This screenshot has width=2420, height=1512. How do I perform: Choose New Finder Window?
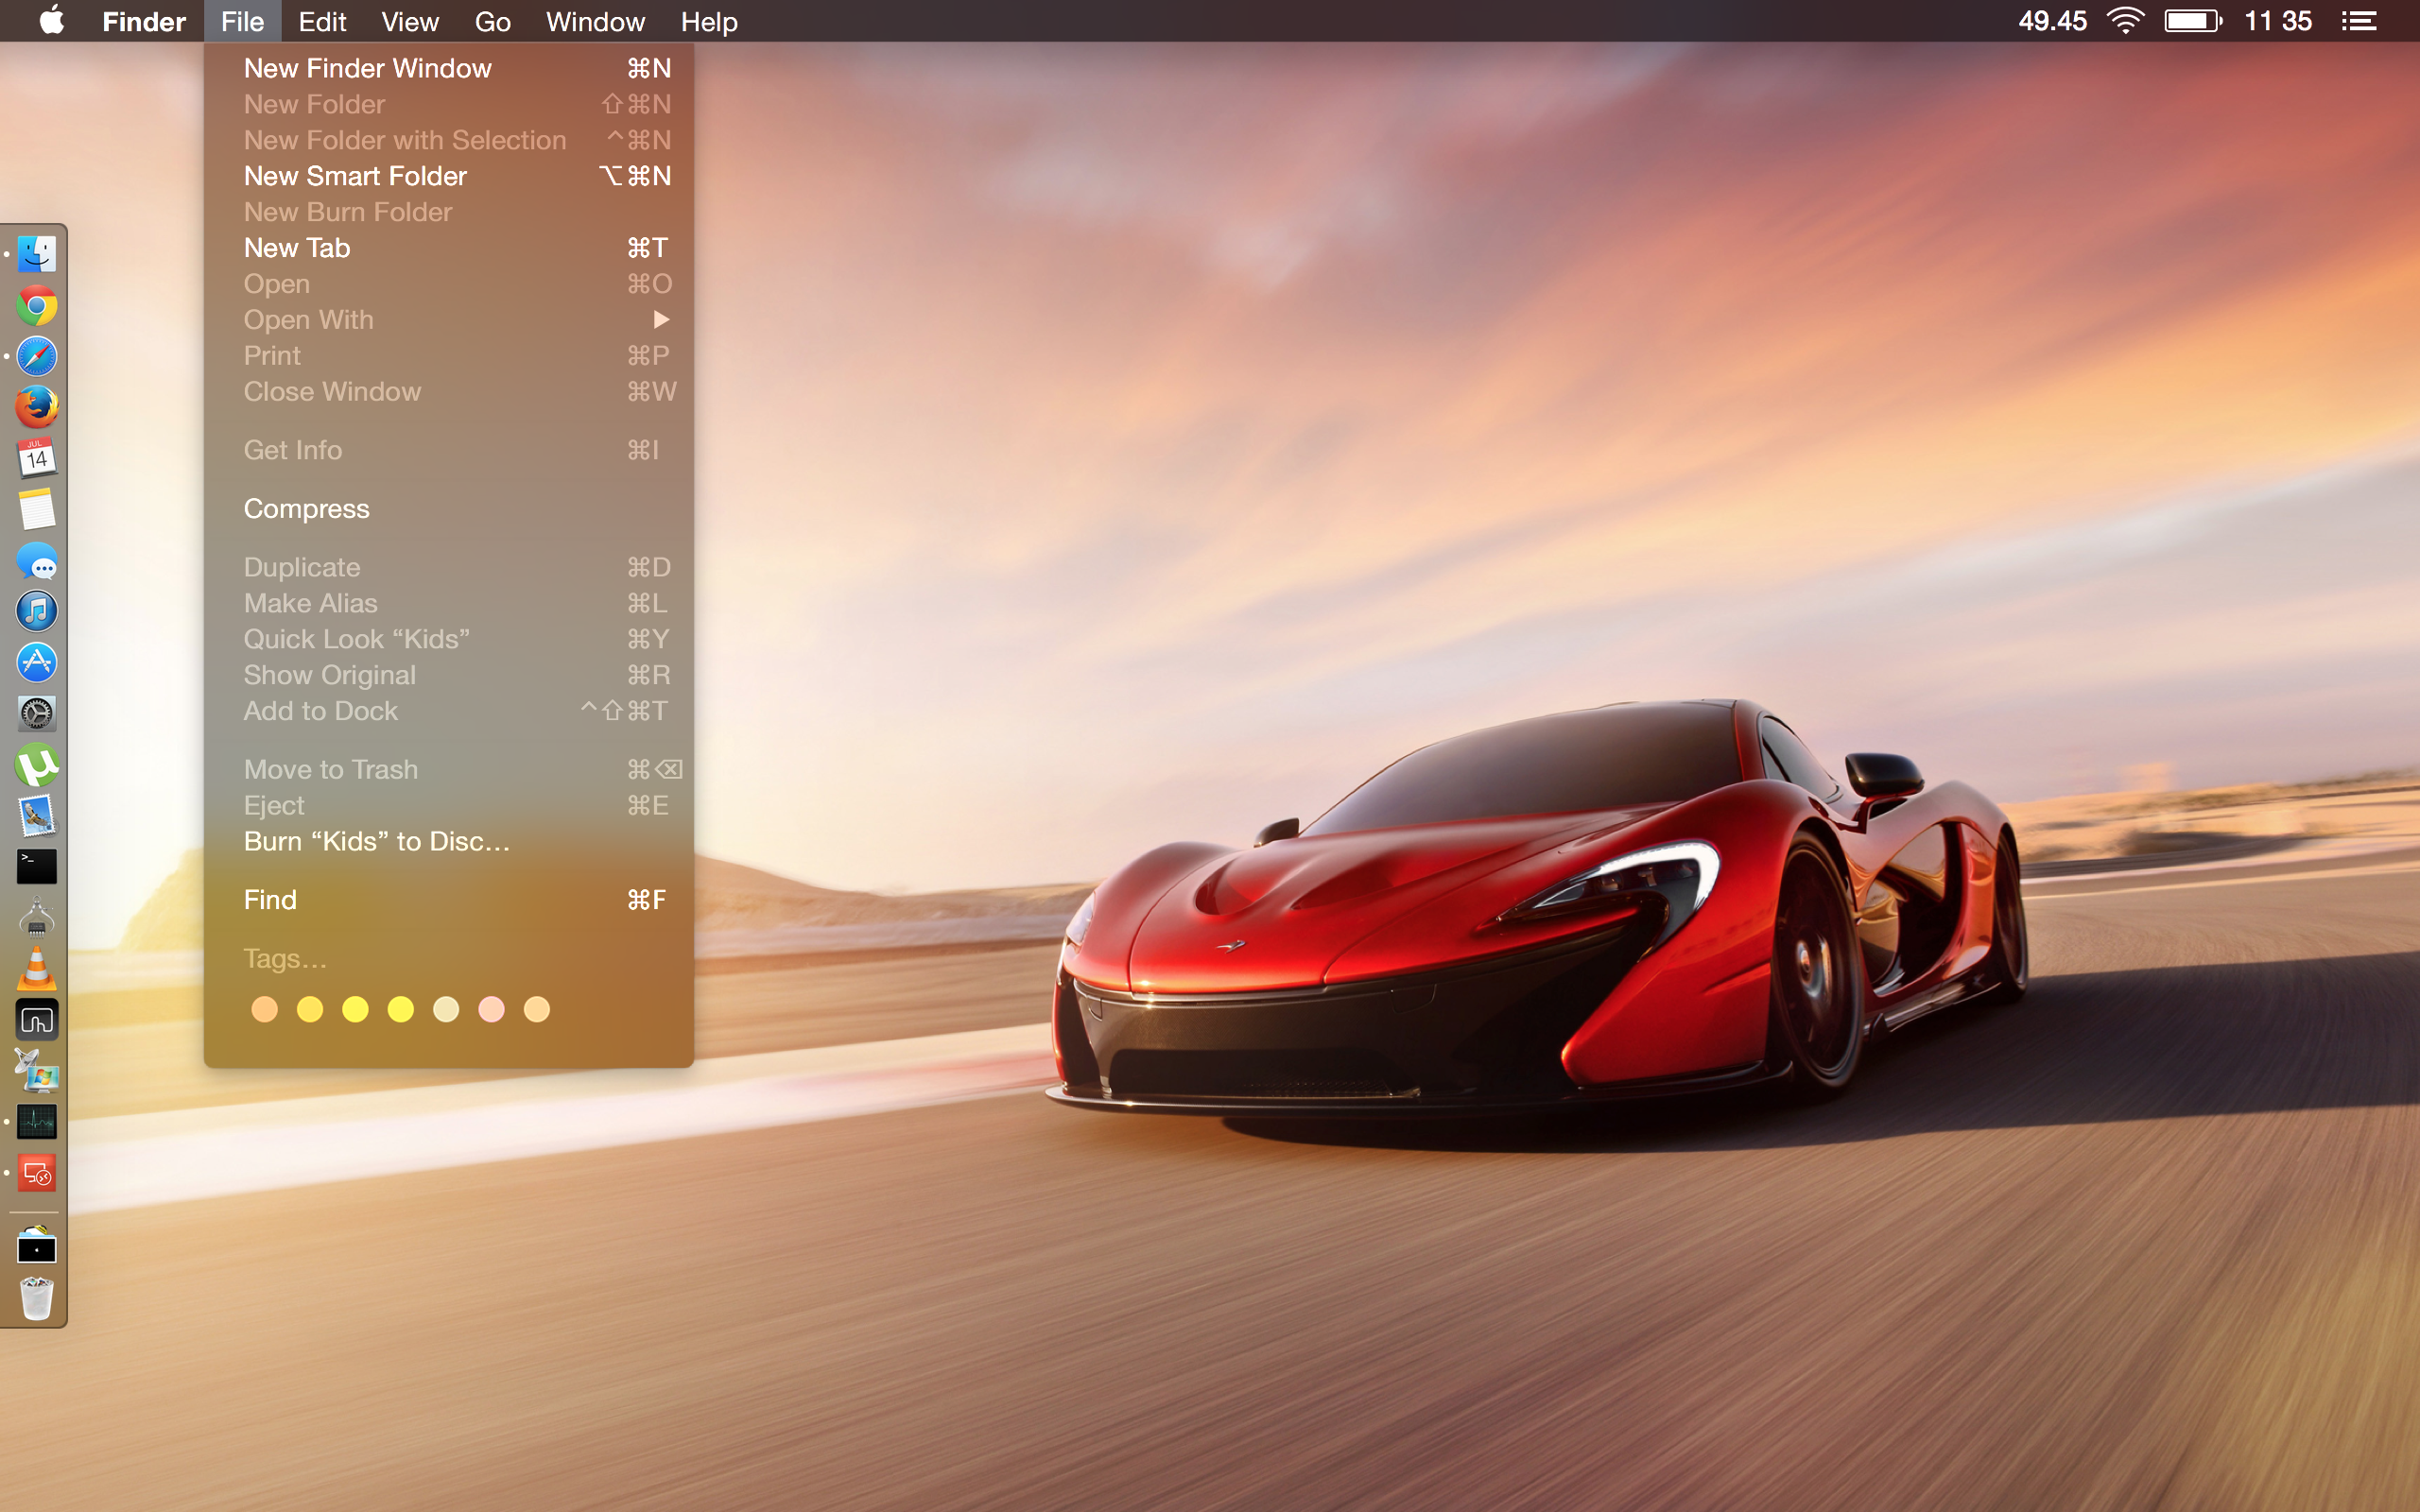[x=368, y=68]
